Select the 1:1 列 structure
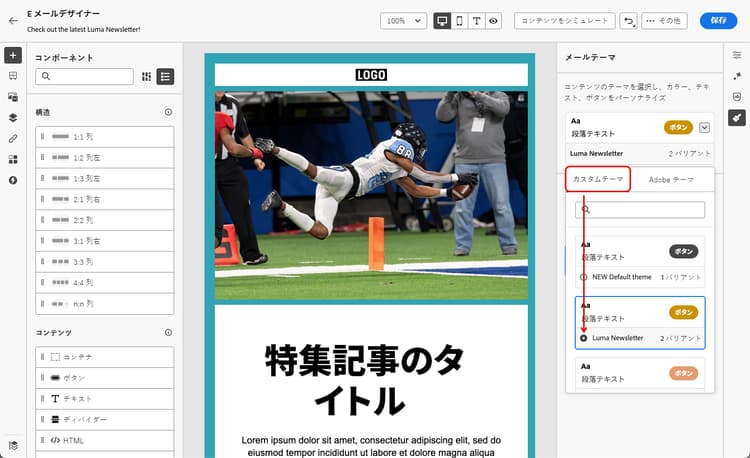750x458 pixels. click(x=105, y=137)
